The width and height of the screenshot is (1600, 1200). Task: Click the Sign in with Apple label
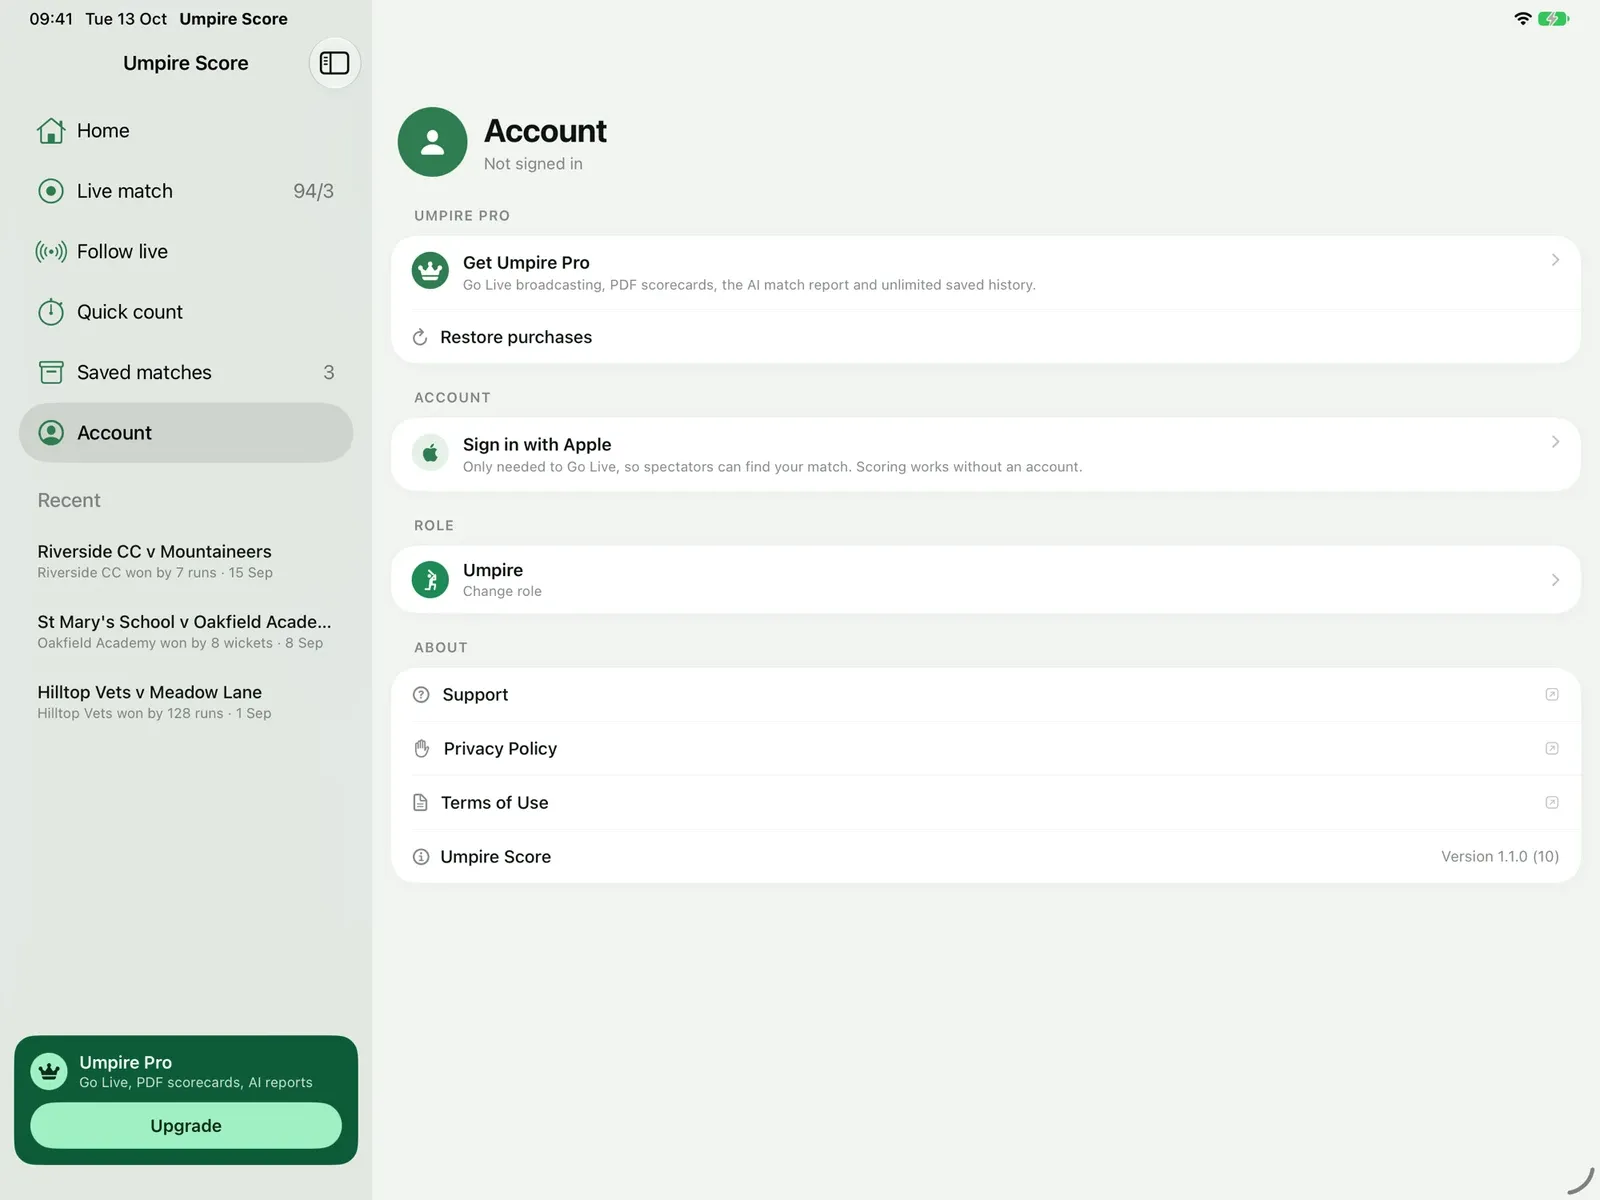537,445
